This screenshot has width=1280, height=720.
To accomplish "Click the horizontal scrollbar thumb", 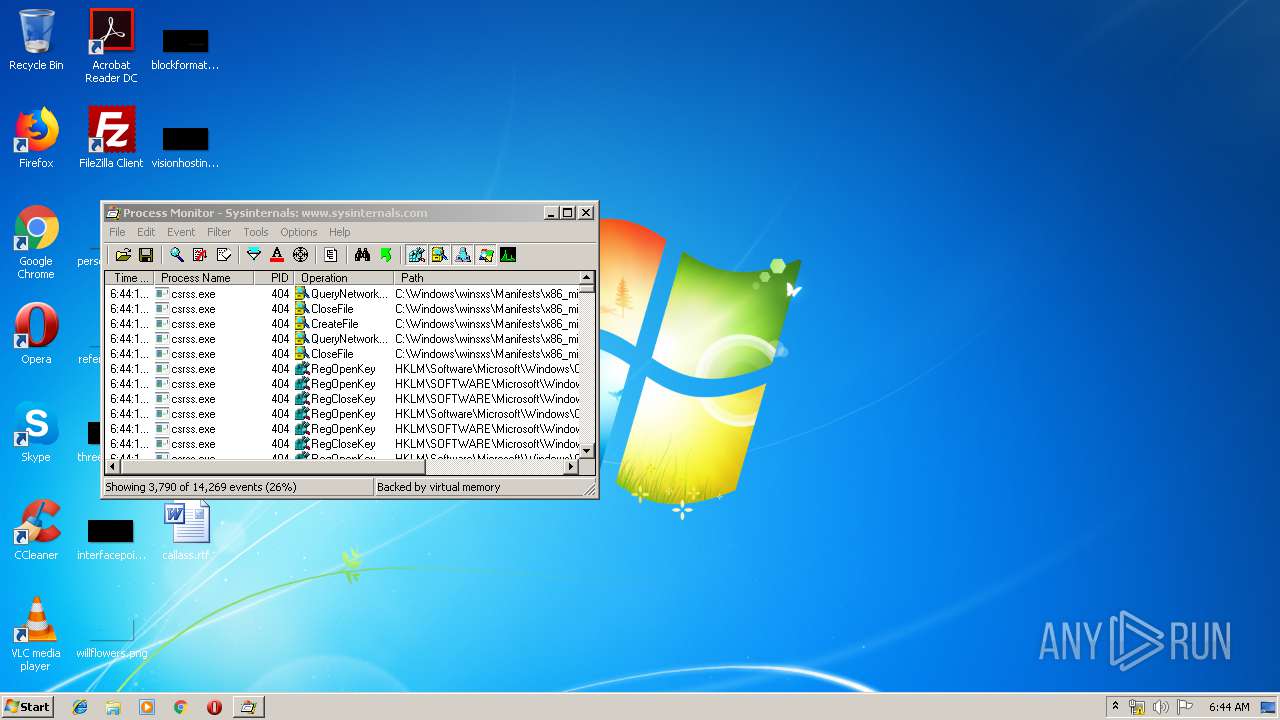I will tap(273, 466).
